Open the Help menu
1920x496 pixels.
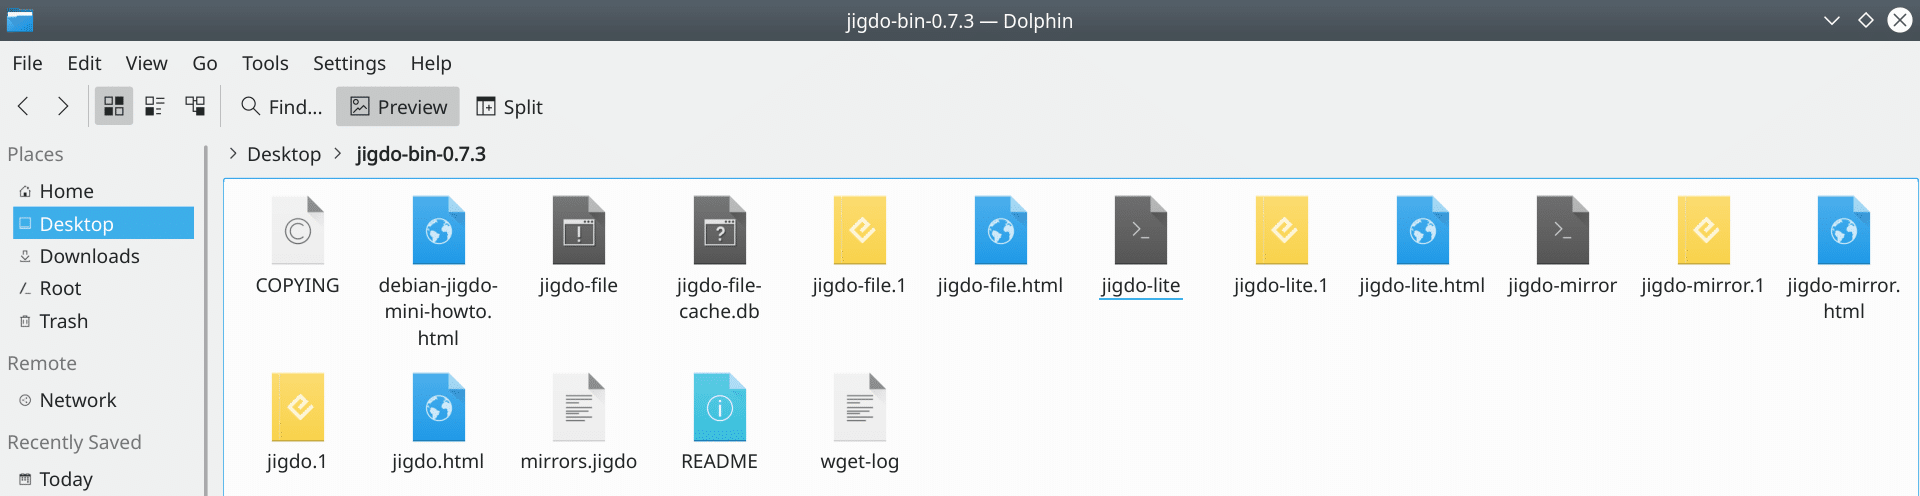431,63
